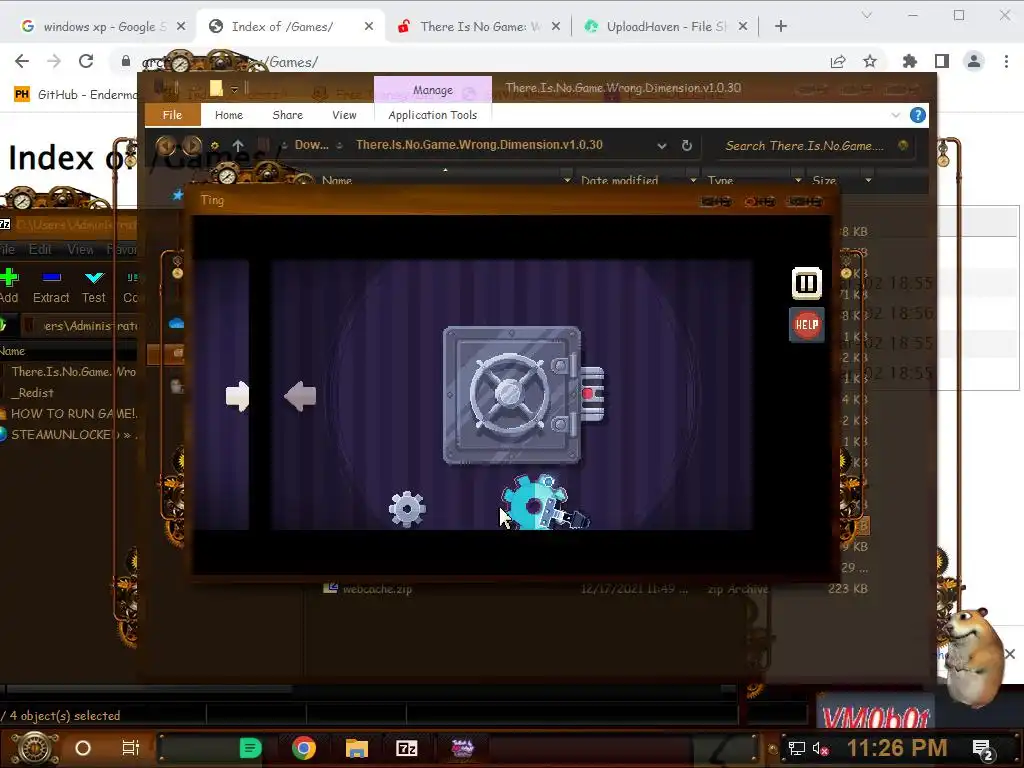Reload the Chrome page
The height and width of the screenshot is (768, 1024).
click(x=86, y=61)
